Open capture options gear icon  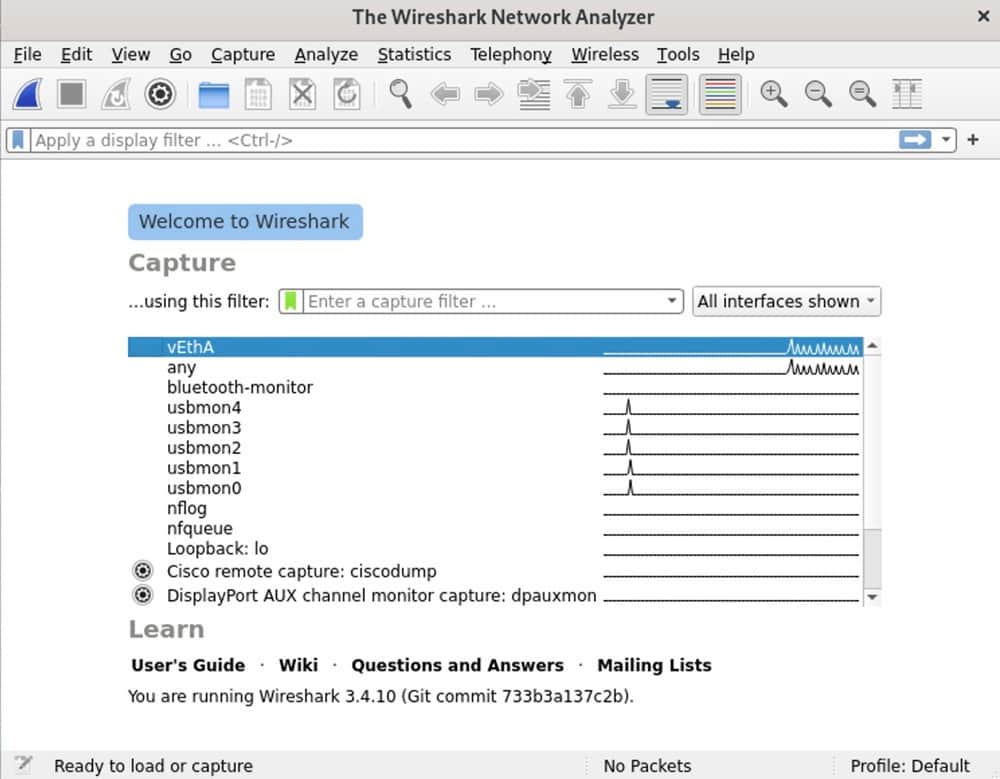tap(160, 94)
